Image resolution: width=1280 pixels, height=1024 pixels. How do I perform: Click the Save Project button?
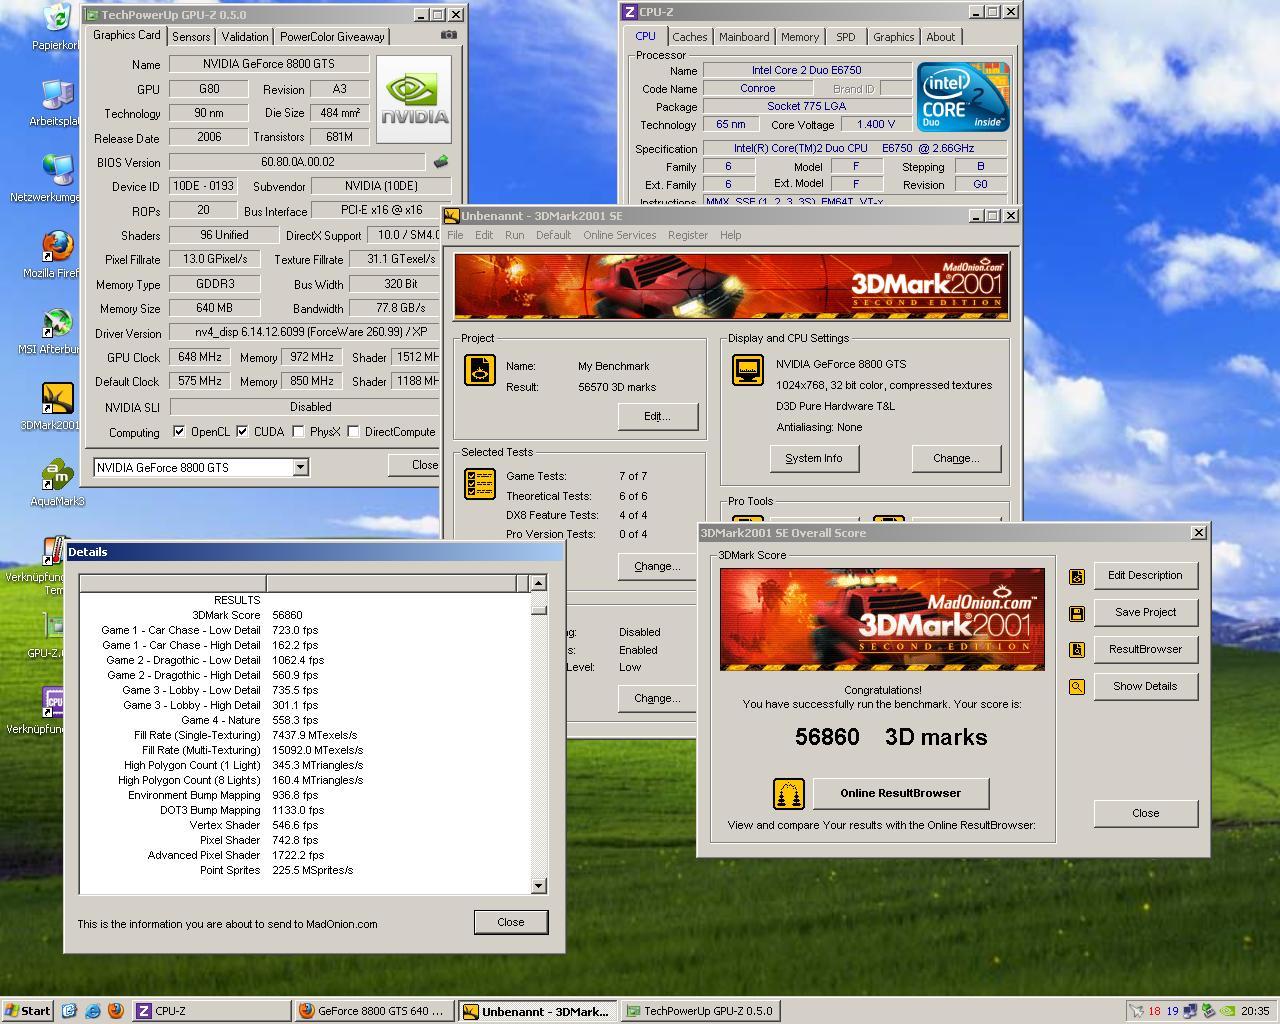1145,612
